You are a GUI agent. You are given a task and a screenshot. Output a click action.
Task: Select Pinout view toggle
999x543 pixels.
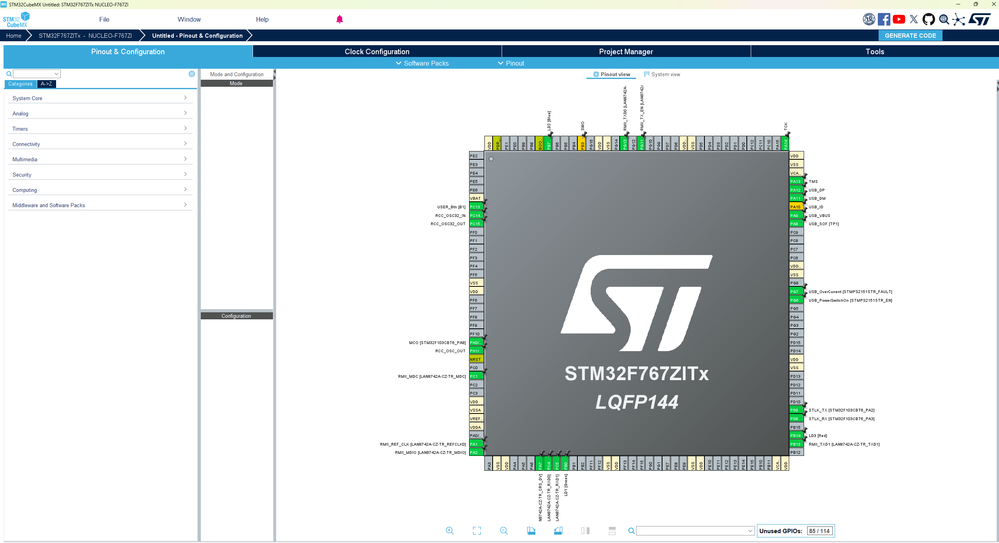click(612, 75)
